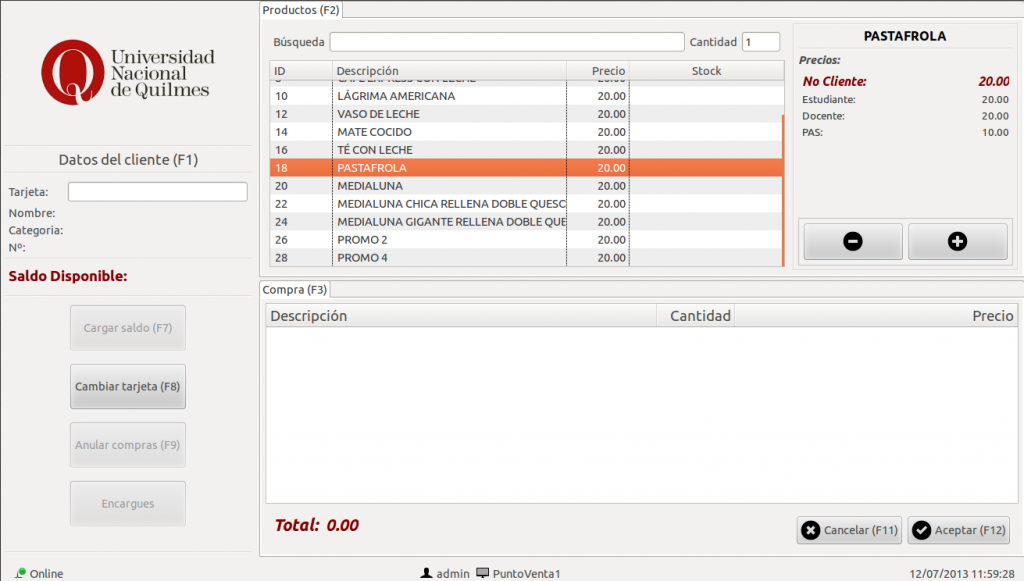The image size is (1024, 581).
Task: Switch to the Productos (F2) tab
Action: click(301, 10)
